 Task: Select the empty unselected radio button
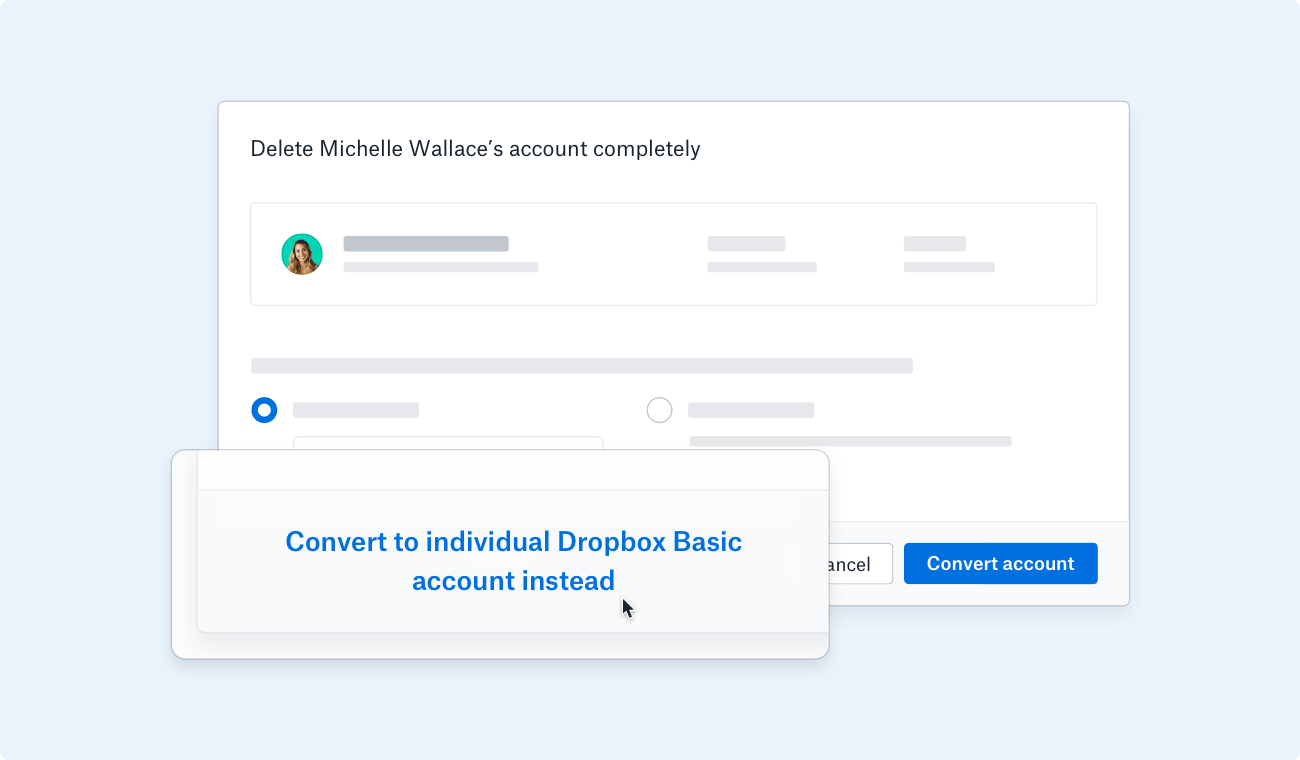tap(659, 410)
